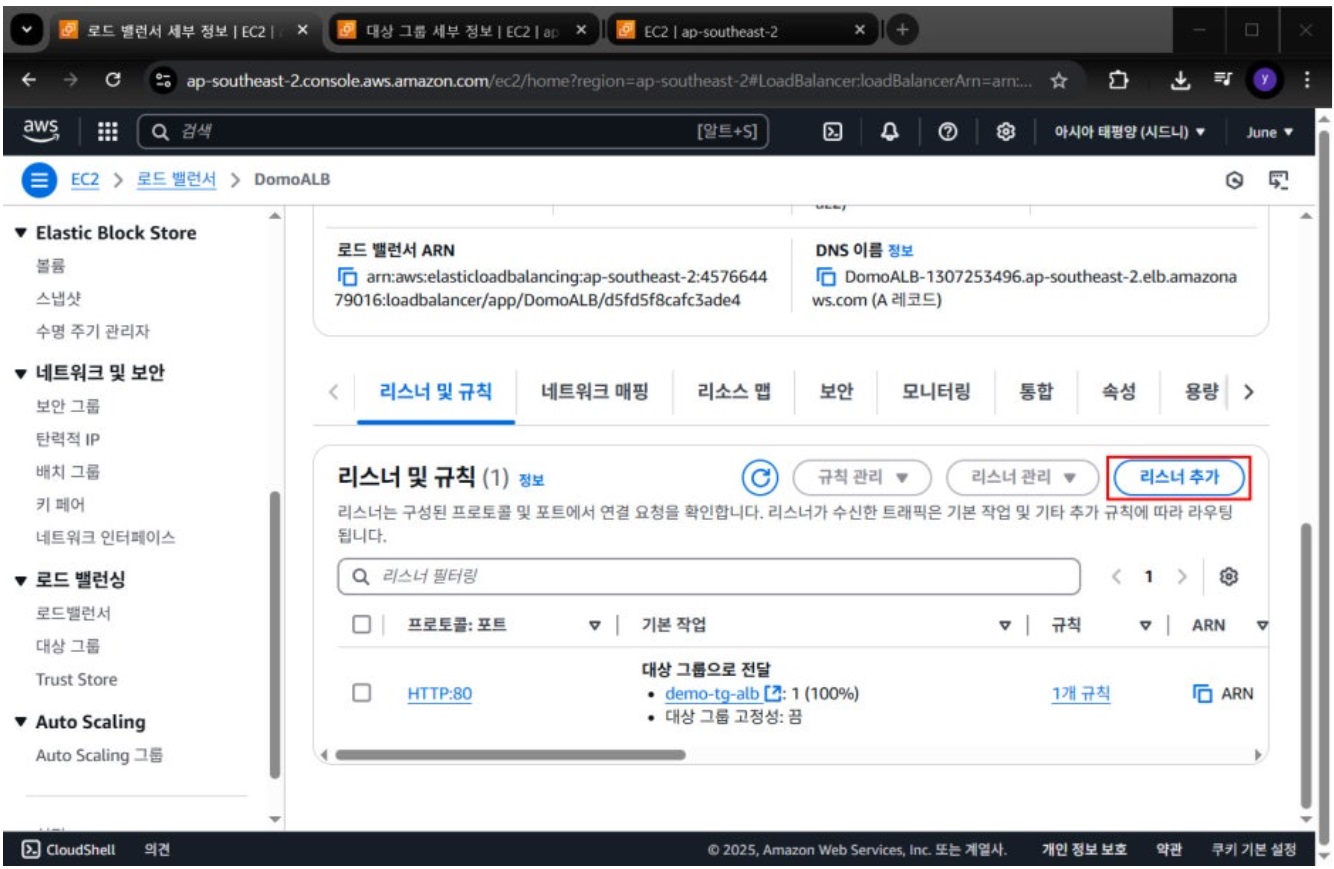Open the June account menu

(x=1269, y=132)
